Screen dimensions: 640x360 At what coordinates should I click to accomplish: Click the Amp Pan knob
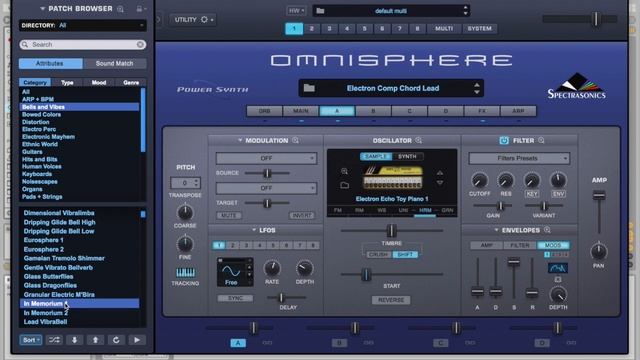(x=598, y=252)
